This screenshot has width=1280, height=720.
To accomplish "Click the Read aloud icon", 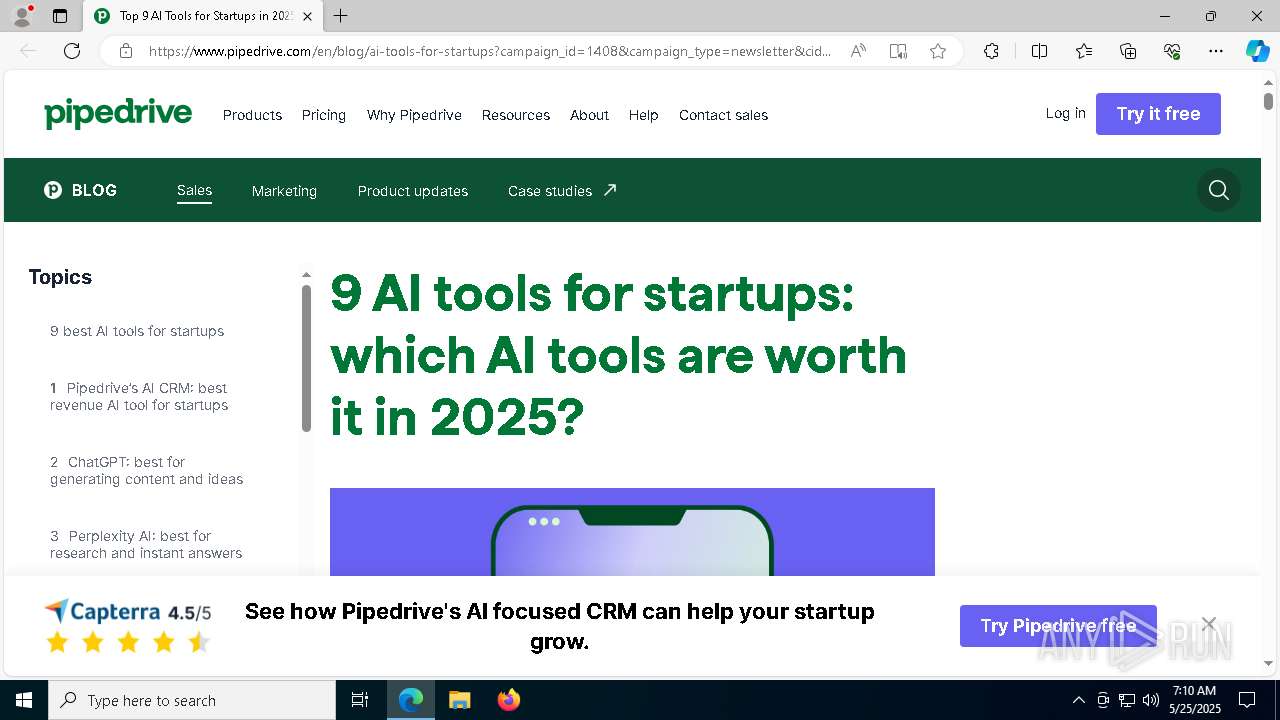I will click(858, 51).
